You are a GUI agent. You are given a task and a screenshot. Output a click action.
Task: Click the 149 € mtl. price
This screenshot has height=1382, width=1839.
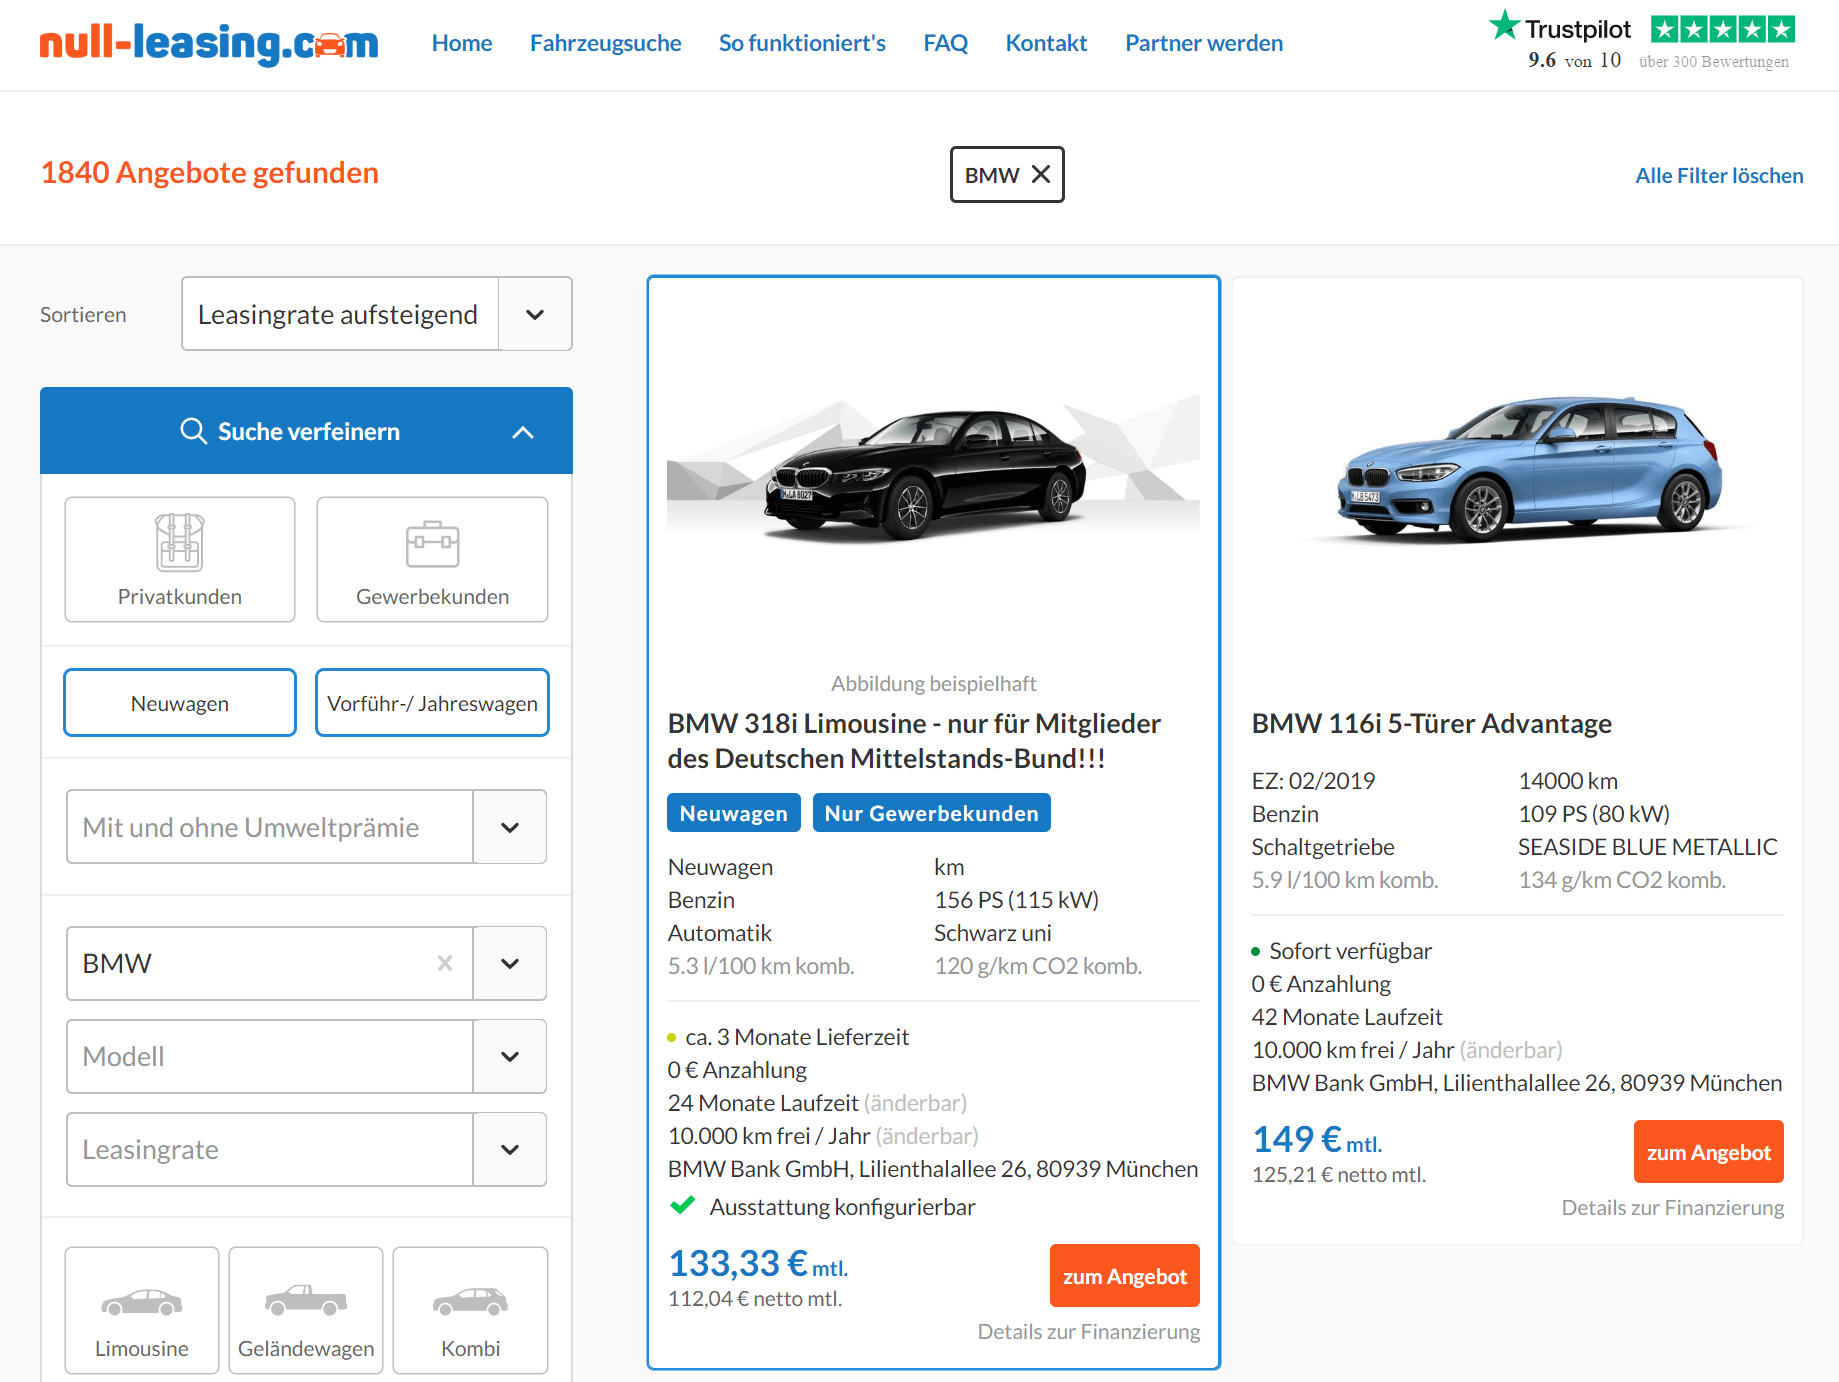tap(1317, 1140)
